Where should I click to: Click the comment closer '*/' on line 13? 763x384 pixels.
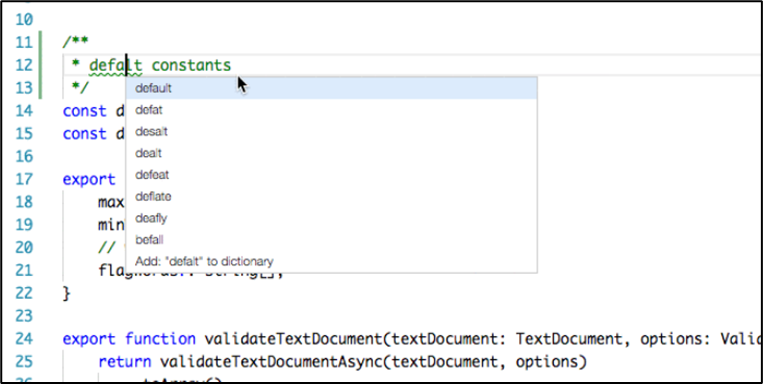pyautogui.click(x=80, y=87)
